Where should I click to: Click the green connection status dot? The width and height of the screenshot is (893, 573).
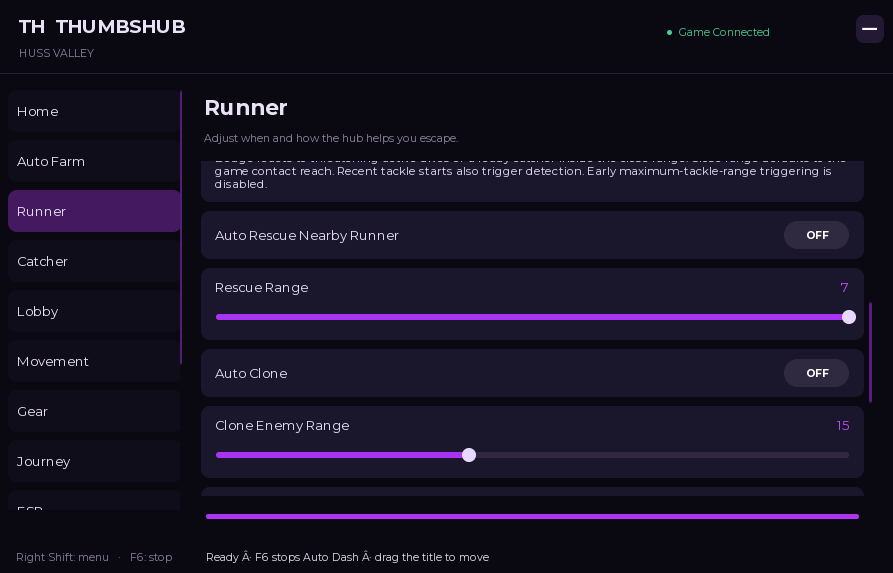(670, 32)
